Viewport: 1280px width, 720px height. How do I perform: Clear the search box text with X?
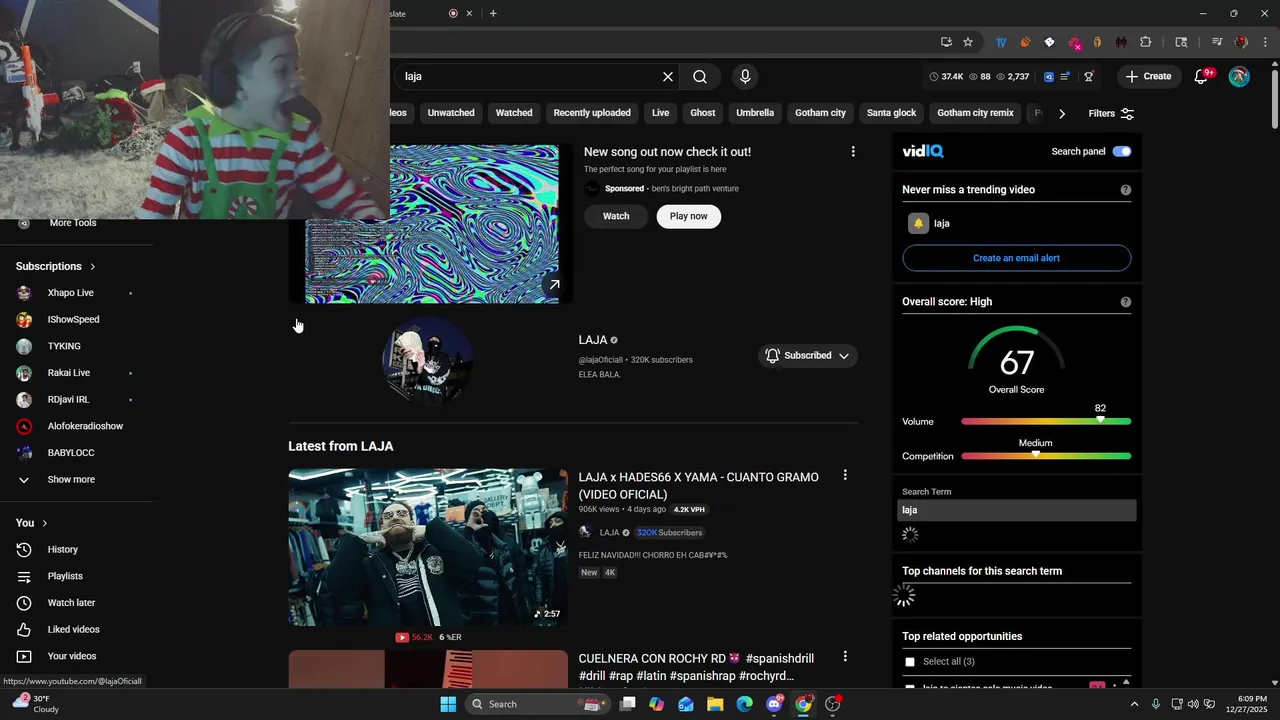[x=668, y=77]
